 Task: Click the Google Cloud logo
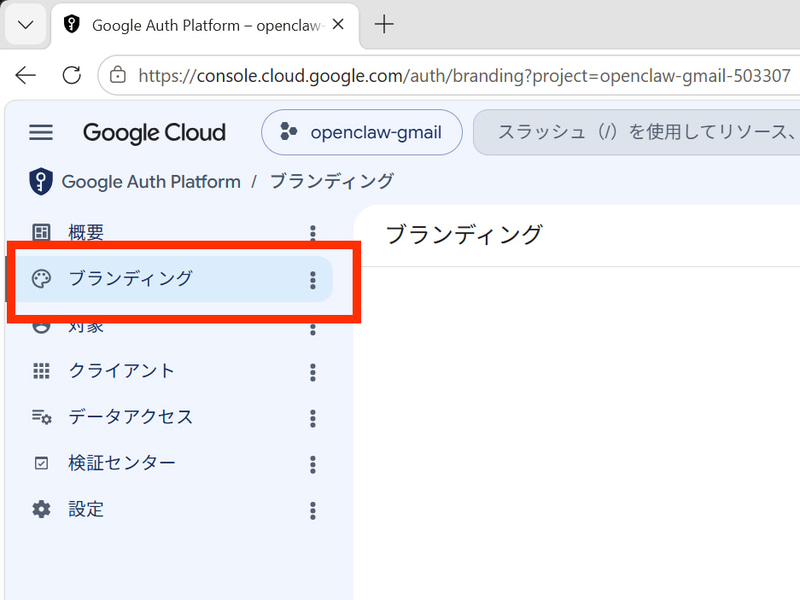pyautogui.click(x=154, y=133)
